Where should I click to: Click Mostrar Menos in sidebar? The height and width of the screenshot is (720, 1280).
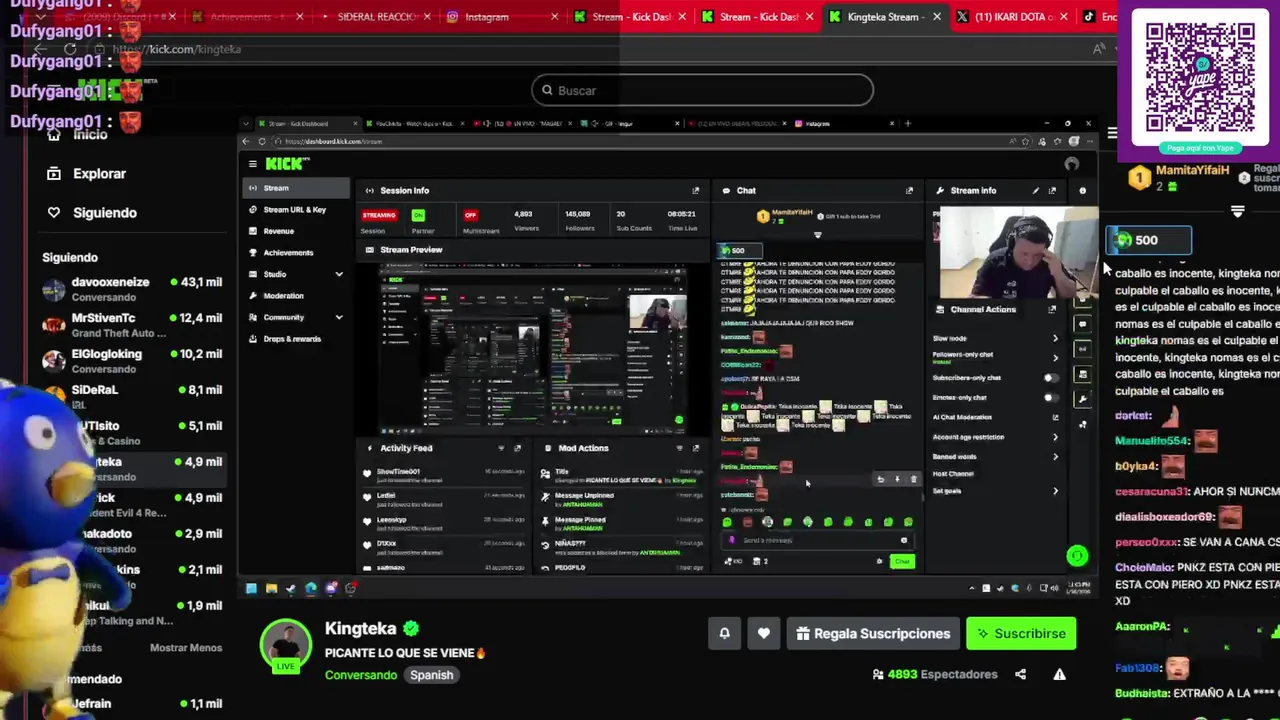(186, 648)
